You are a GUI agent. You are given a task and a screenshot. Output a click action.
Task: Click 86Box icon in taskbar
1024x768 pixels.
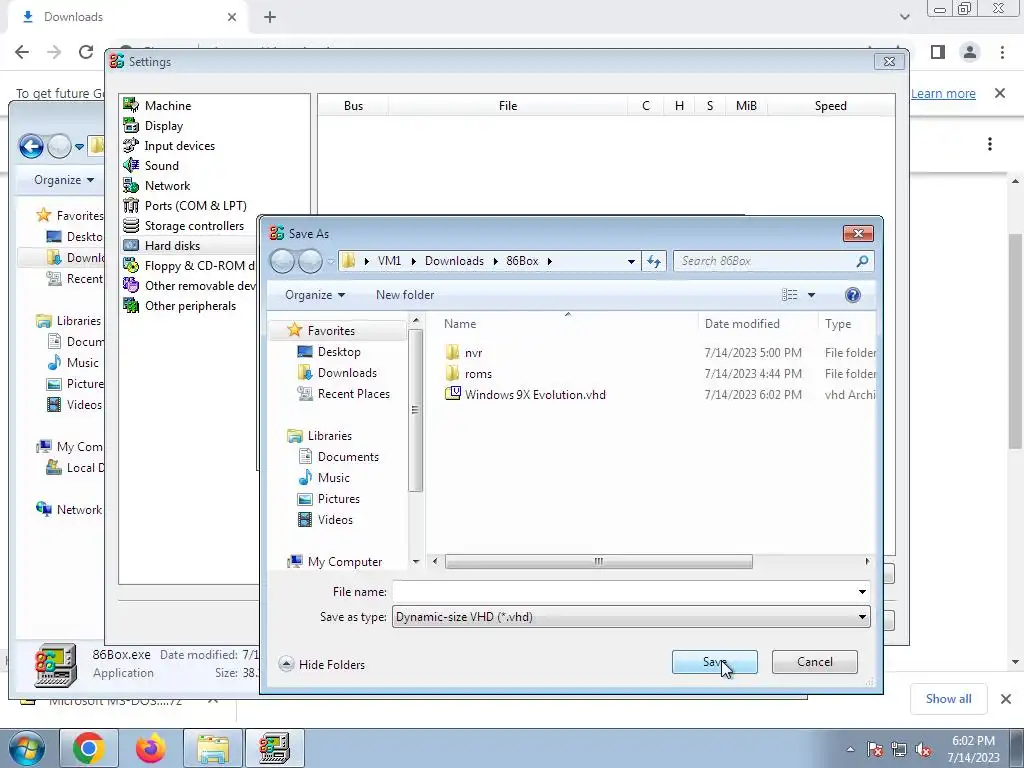point(274,748)
